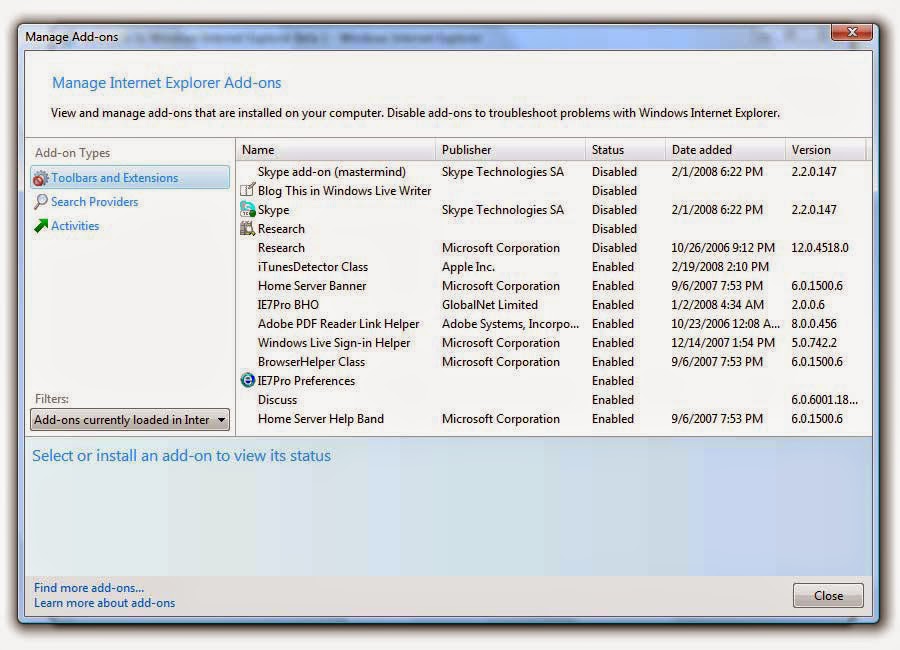Screen dimensions: 900x650
Task: Click the Blog This Windows Live Writer icon
Action: [x=247, y=190]
